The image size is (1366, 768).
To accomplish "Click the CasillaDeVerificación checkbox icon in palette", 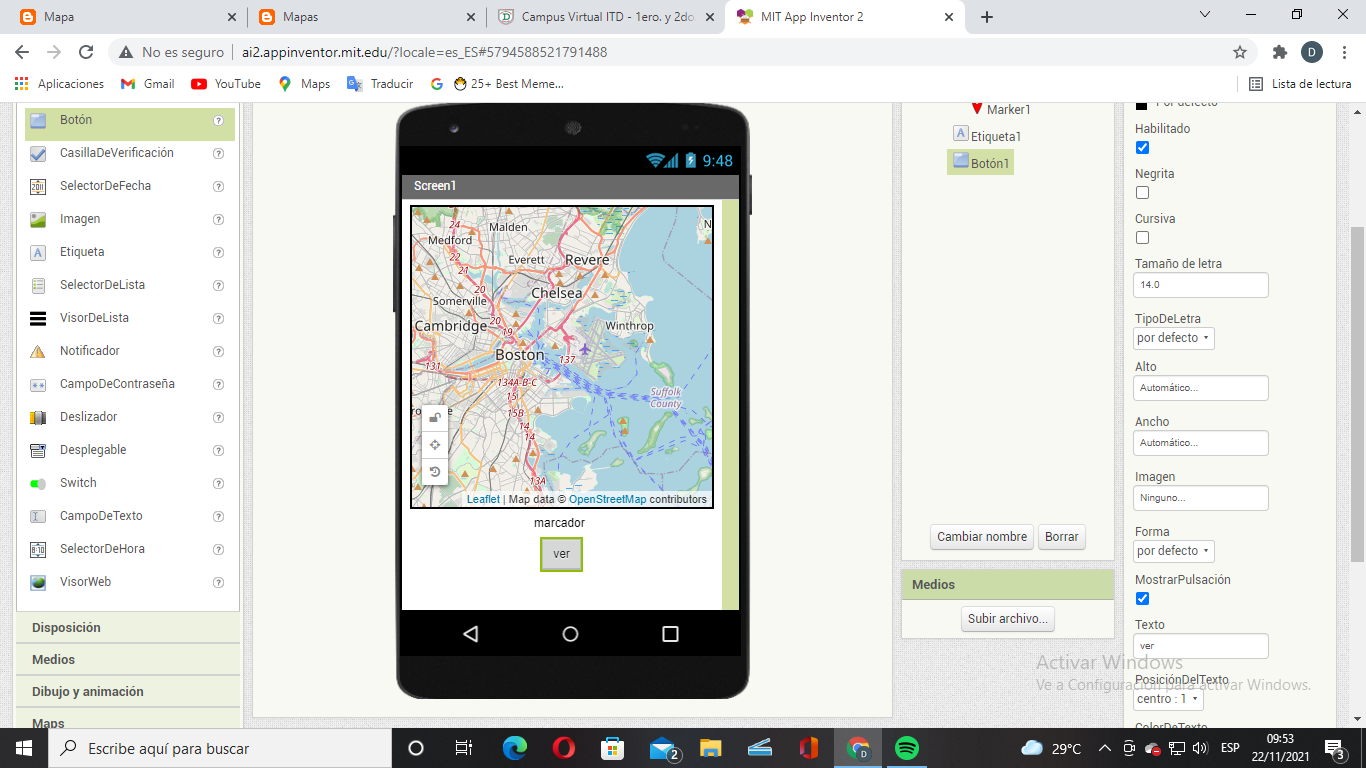I will (x=38, y=153).
